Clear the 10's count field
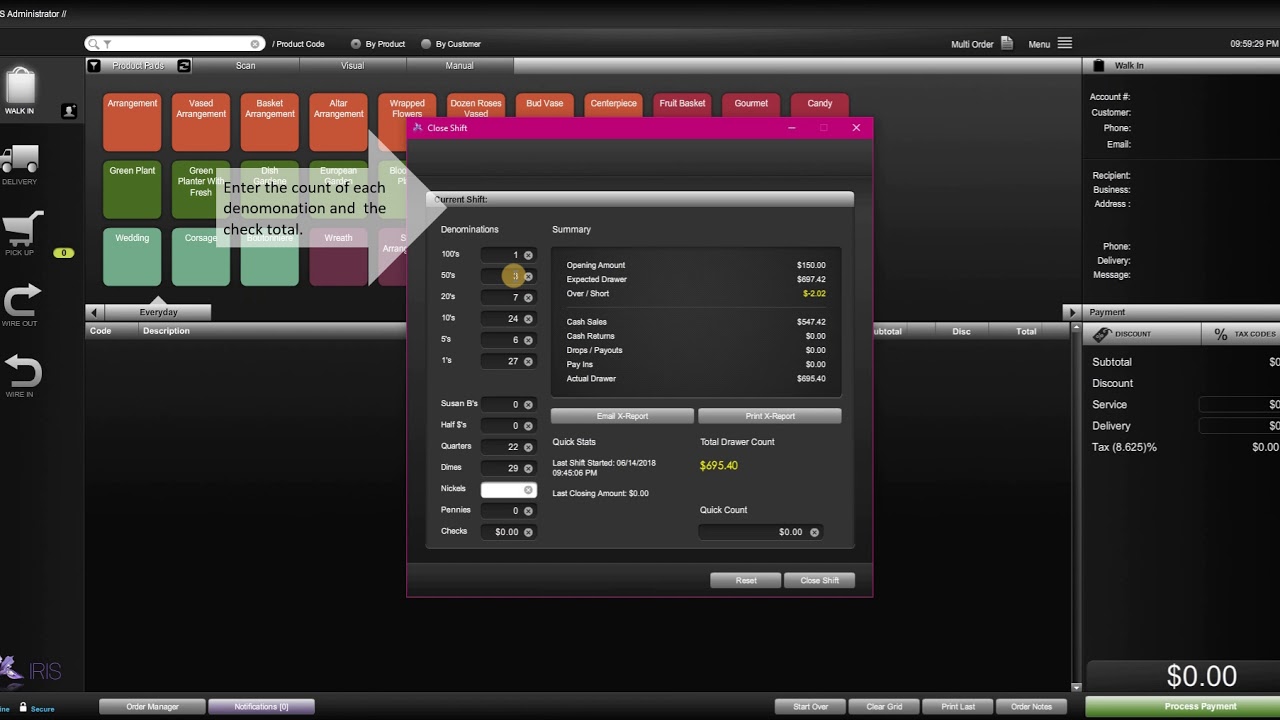This screenshot has width=1280, height=720. coord(528,319)
